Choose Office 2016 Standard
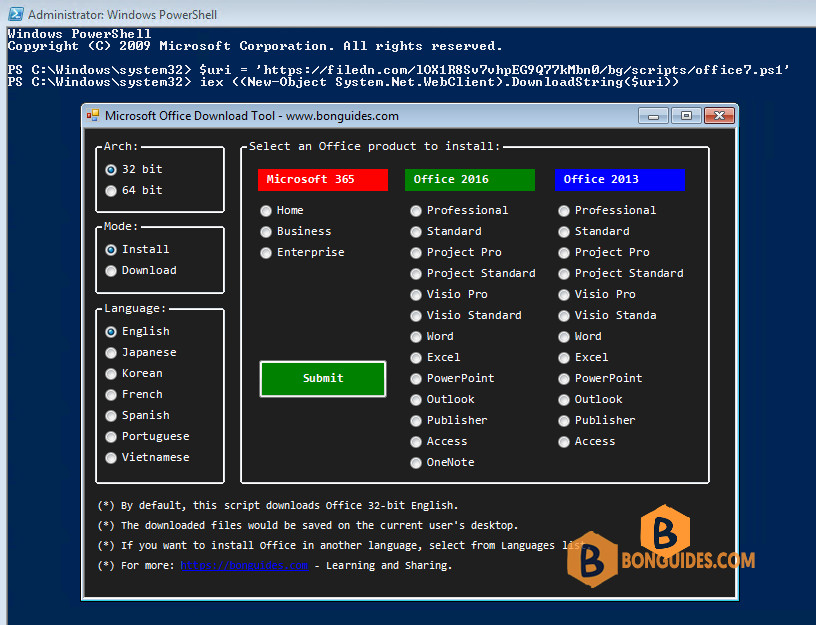 [x=445, y=232]
